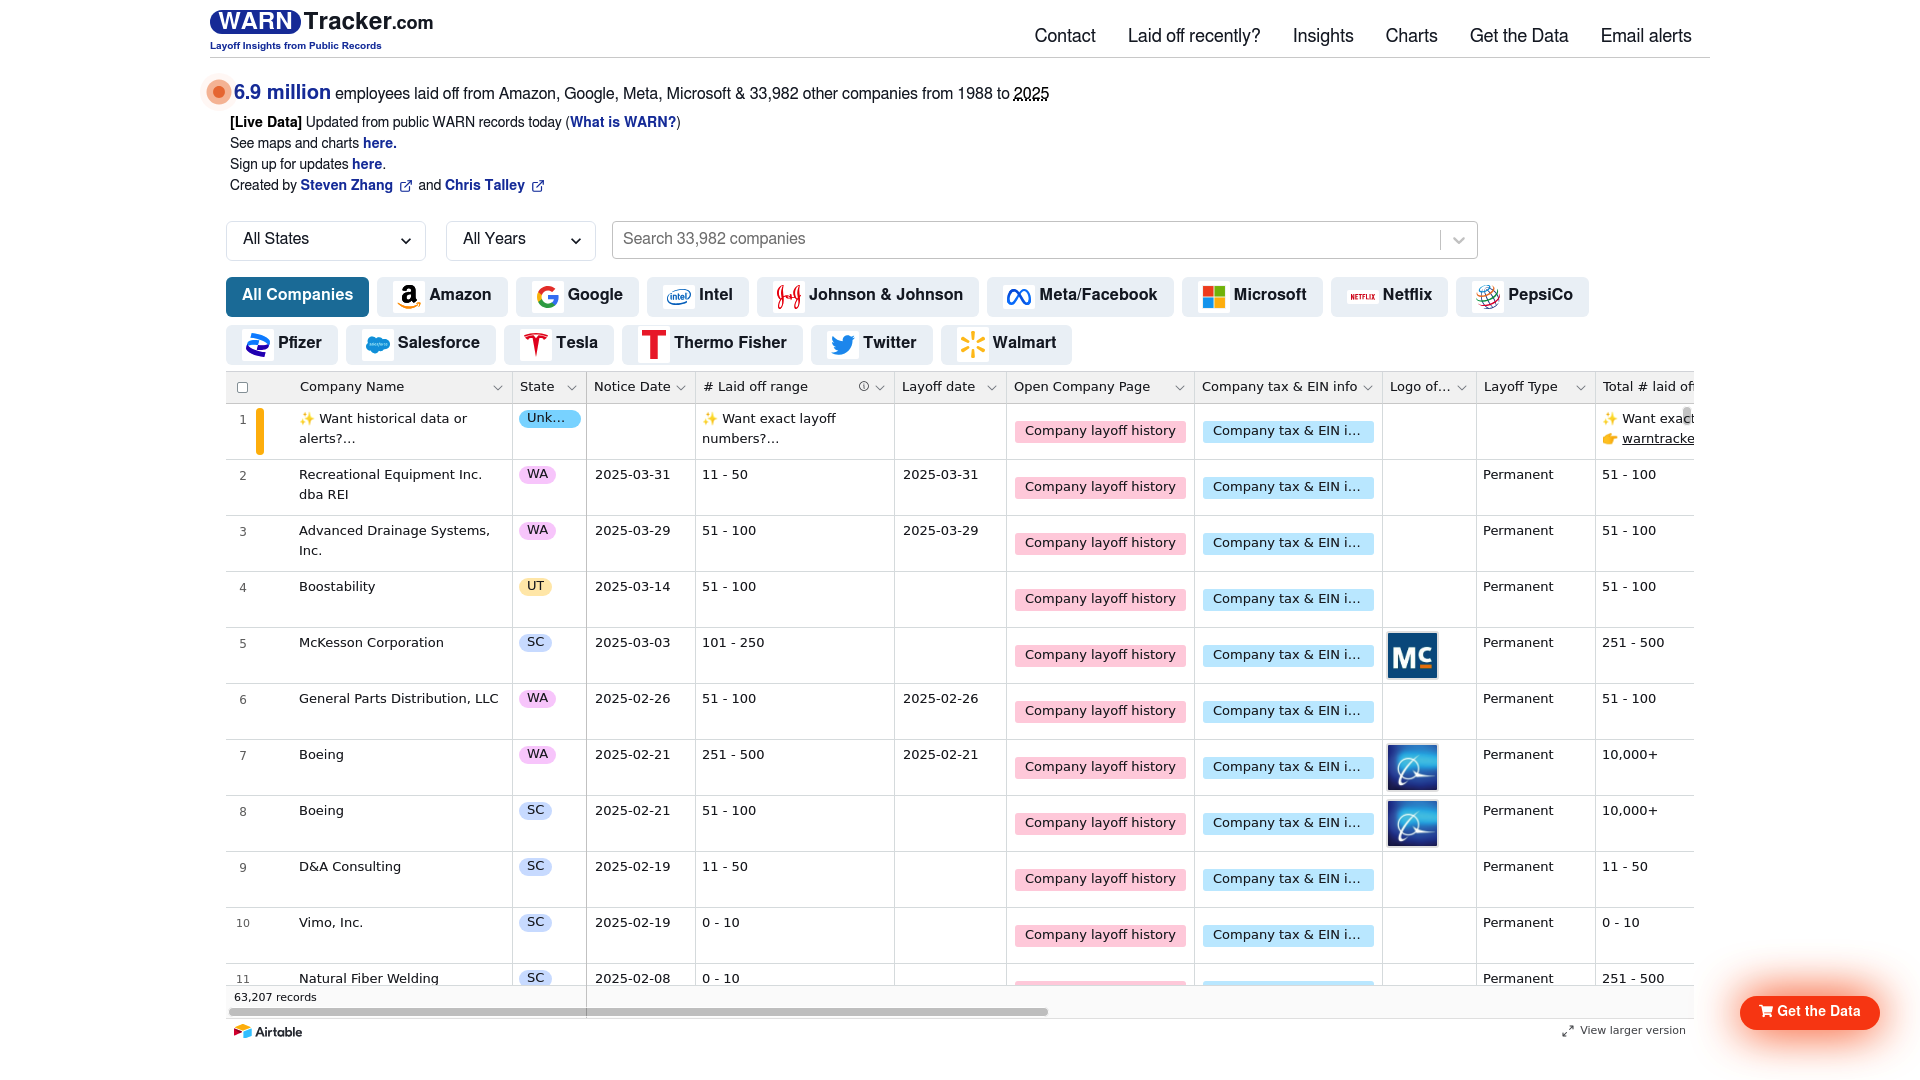Click the Intel logo icon
The height and width of the screenshot is (1080, 1920).
(x=678, y=296)
